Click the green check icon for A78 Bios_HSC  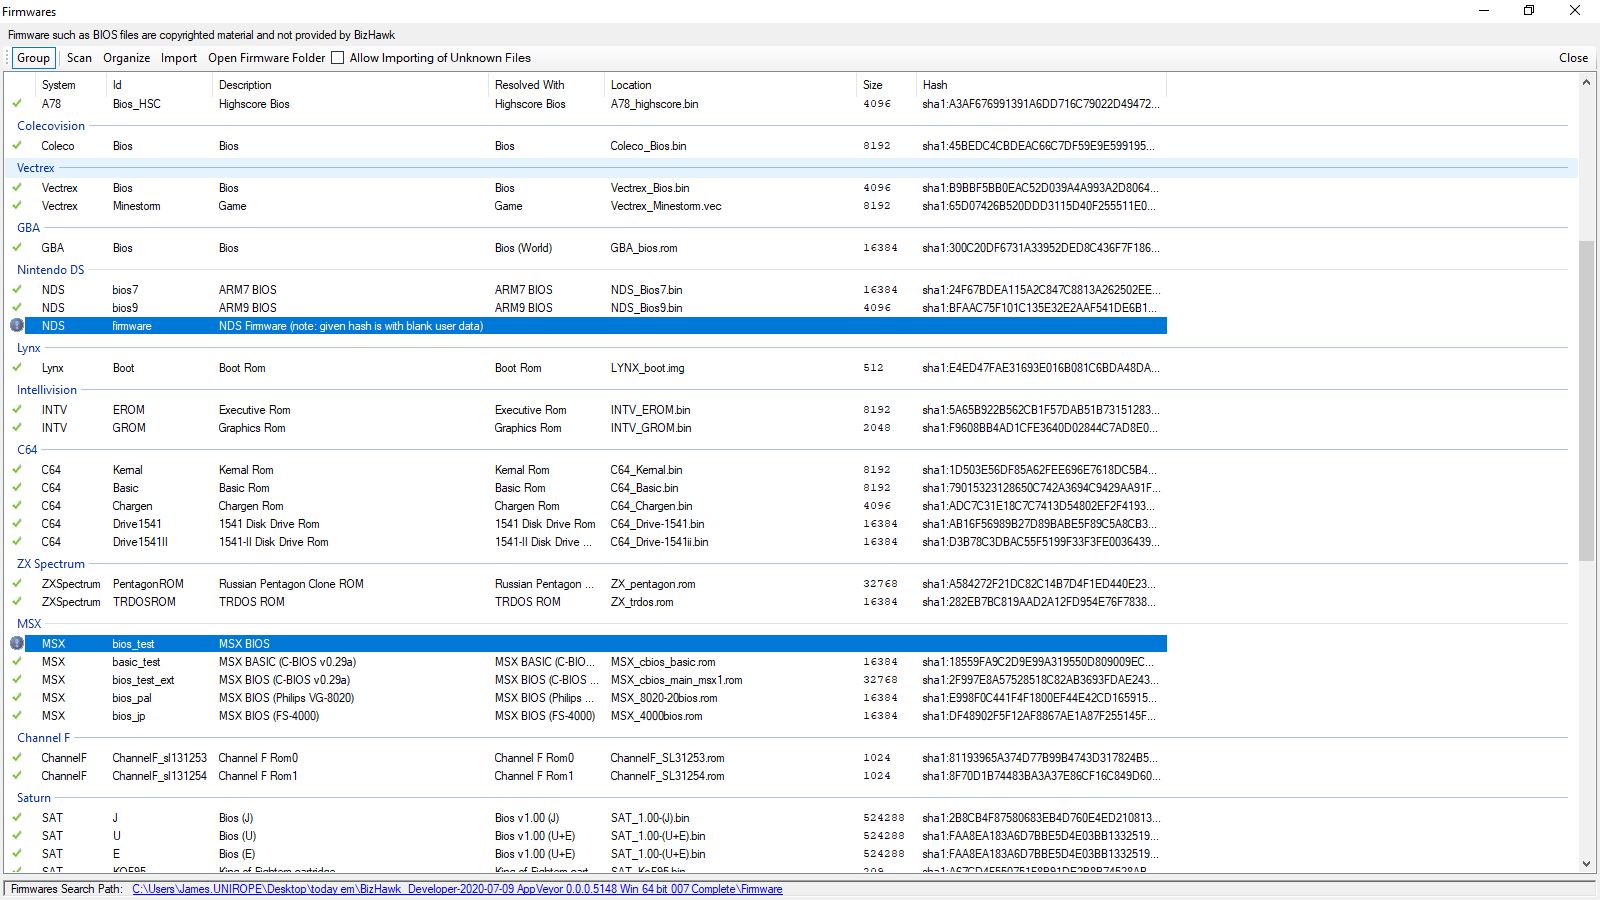pos(17,103)
